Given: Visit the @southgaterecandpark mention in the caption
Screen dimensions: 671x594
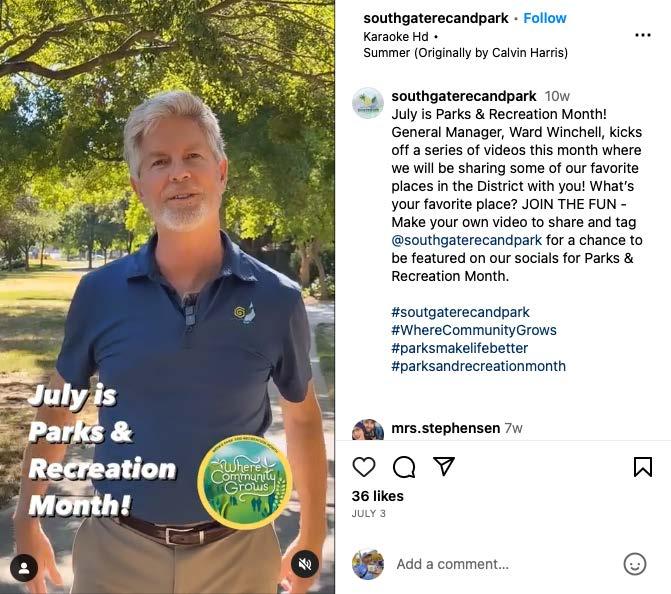Looking at the screenshot, I should click(466, 240).
